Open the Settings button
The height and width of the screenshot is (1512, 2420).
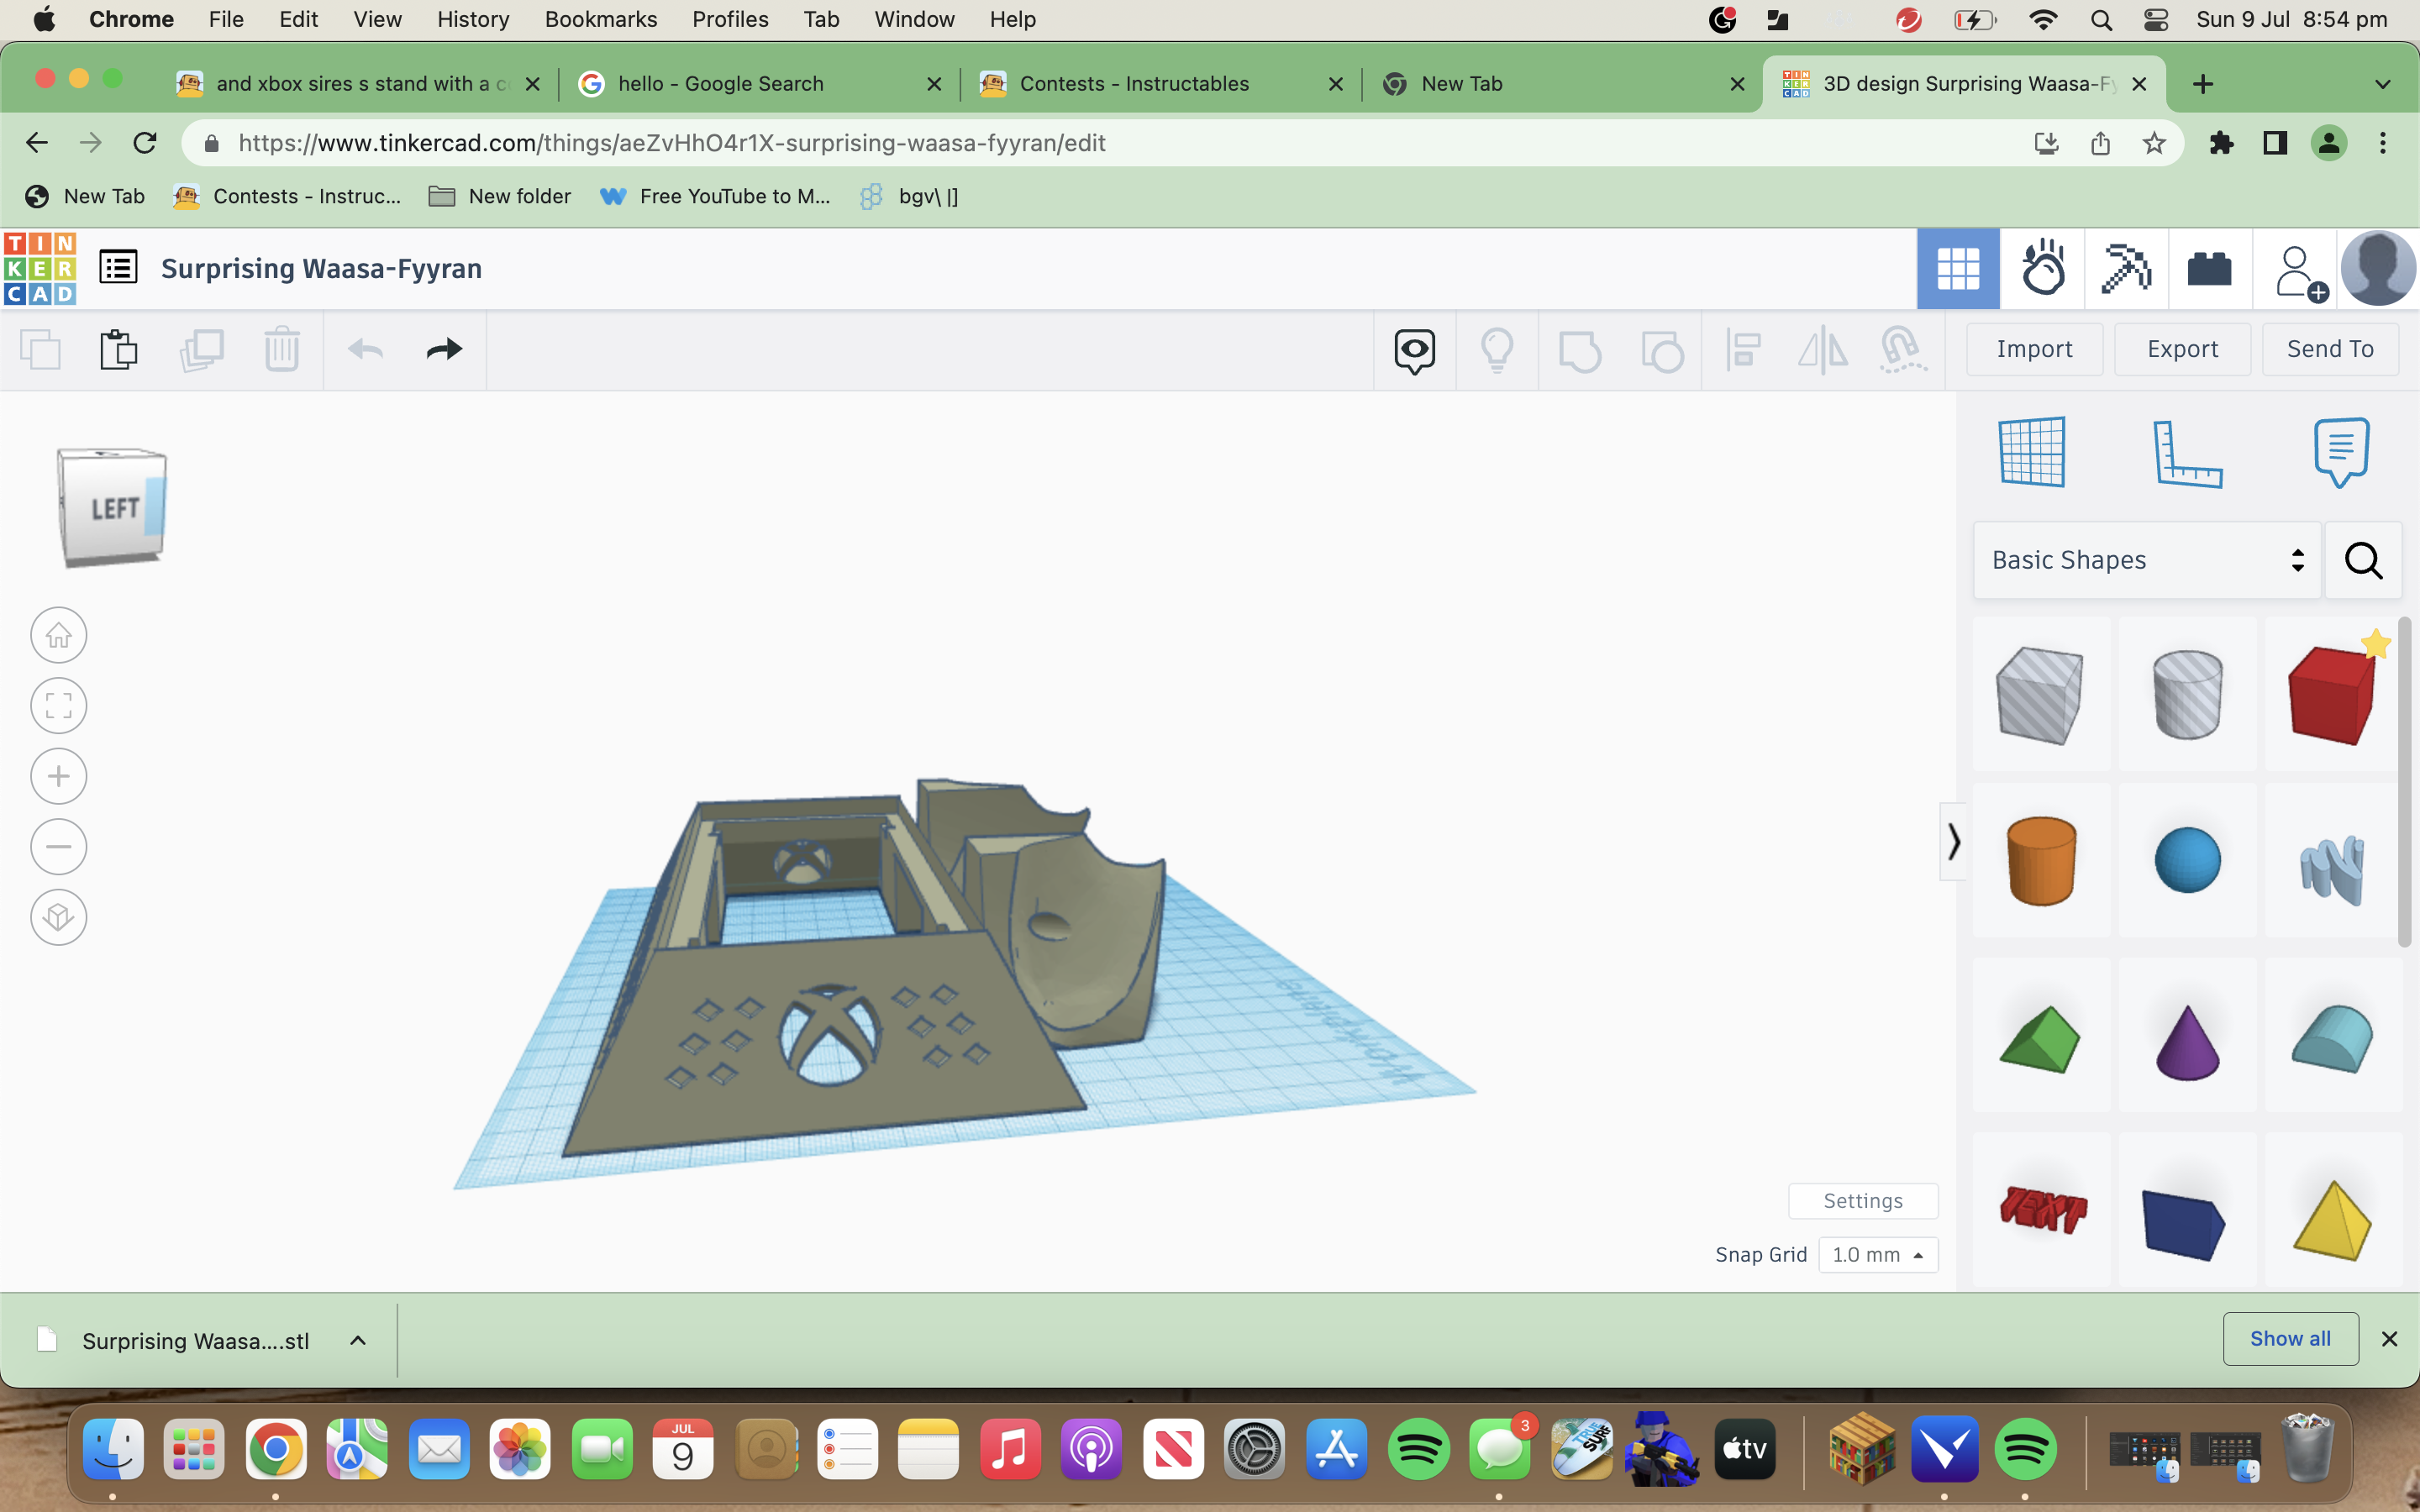pos(1863,1201)
